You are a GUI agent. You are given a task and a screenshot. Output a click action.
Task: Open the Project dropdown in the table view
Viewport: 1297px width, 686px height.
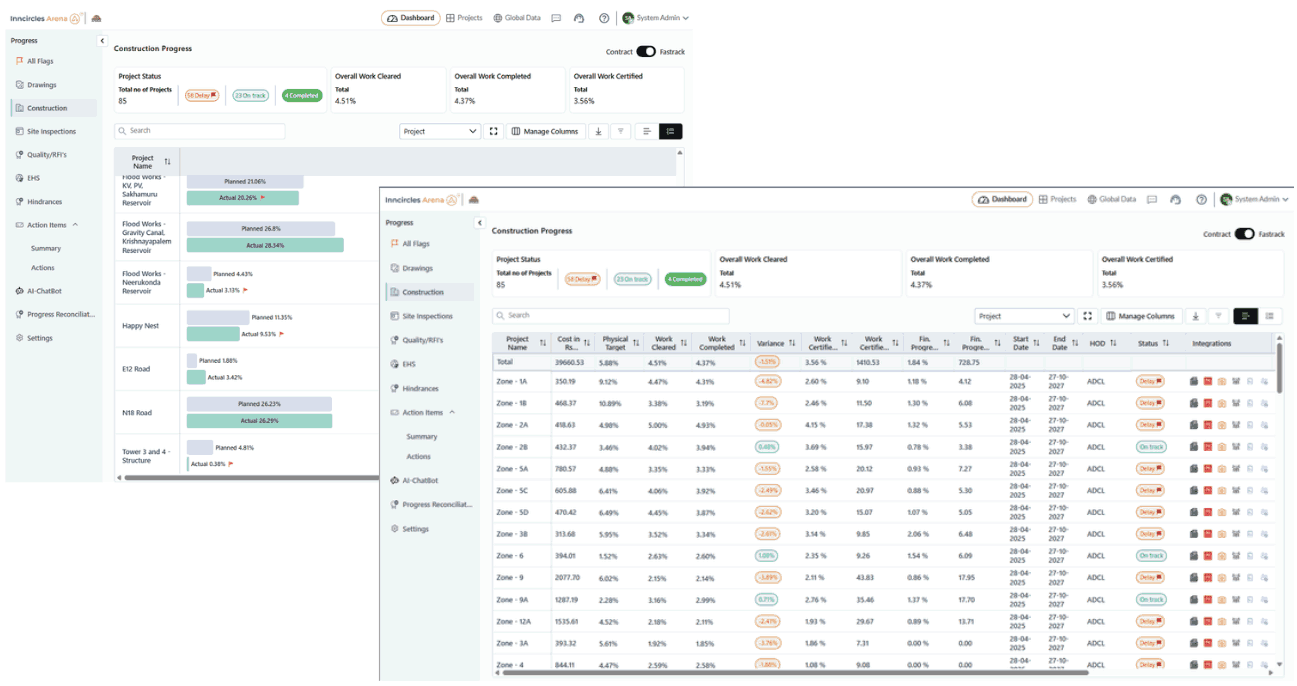pos(1023,316)
